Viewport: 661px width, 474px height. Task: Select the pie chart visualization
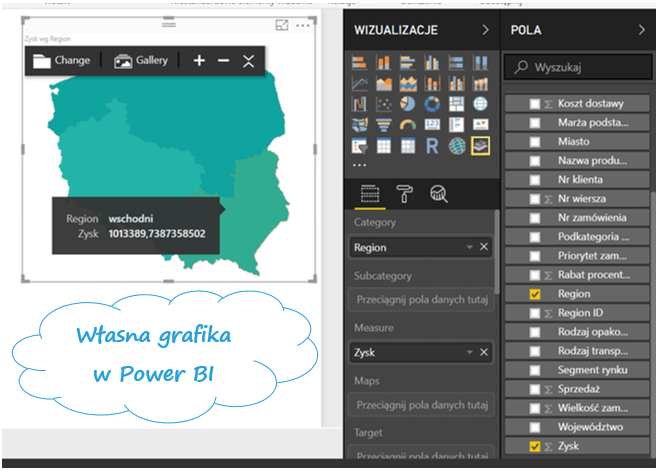tap(408, 104)
